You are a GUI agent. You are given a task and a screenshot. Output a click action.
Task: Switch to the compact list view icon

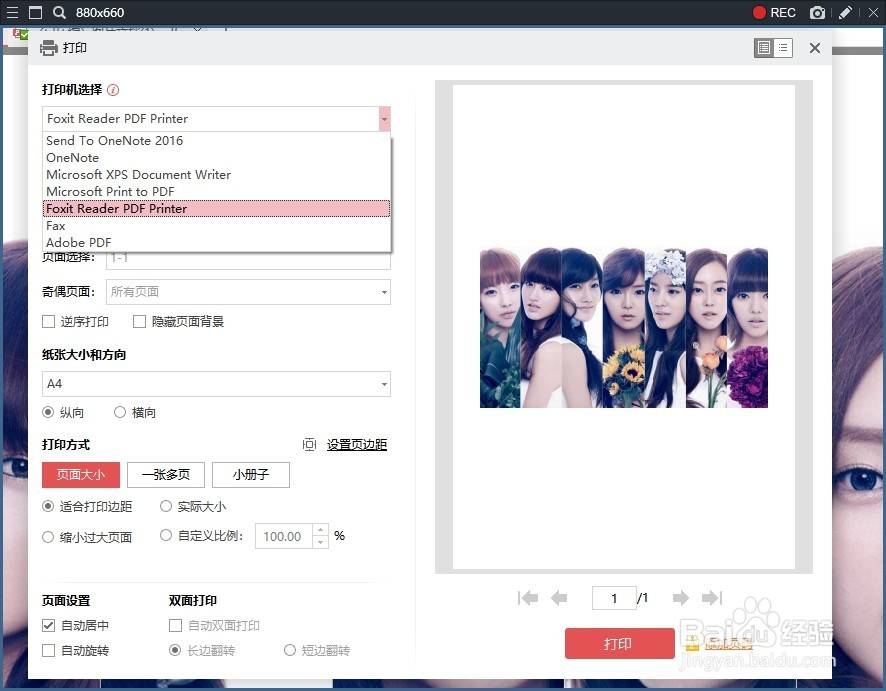pyautogui.click(x=783, y=47)
